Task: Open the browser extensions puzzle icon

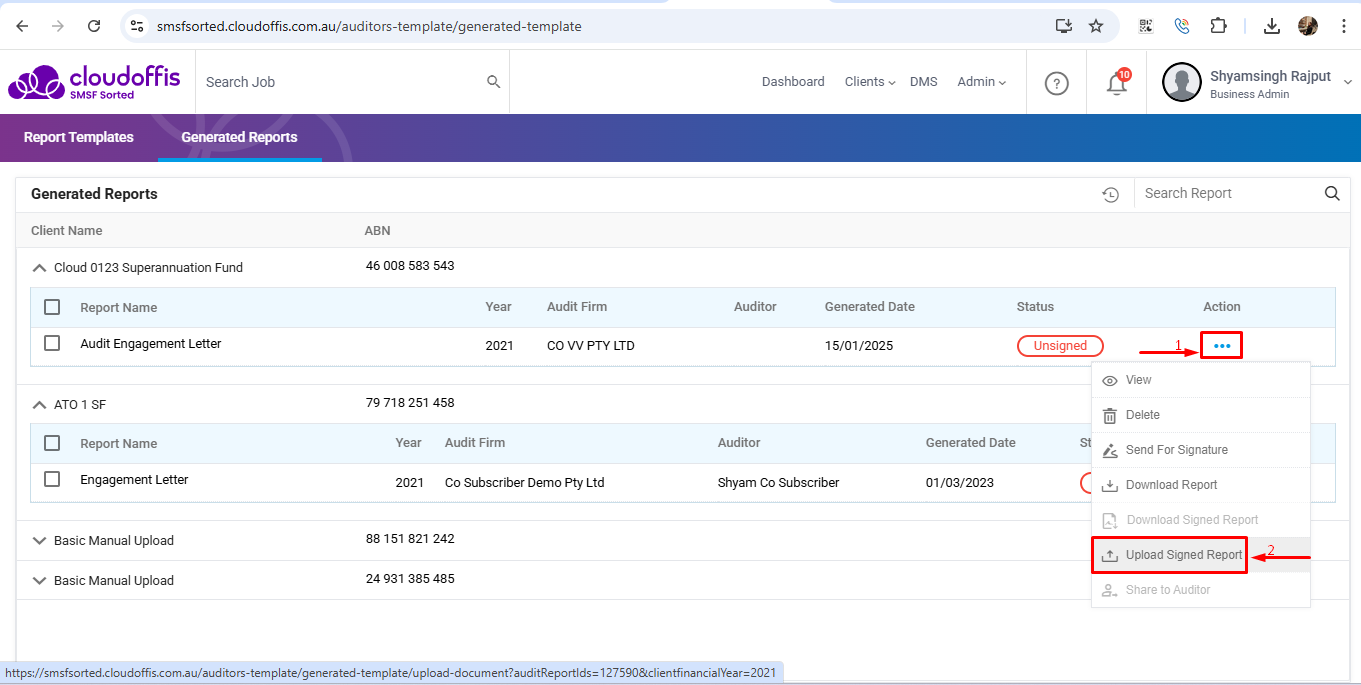Action: pyautogui.click(x=1218, y=26)
